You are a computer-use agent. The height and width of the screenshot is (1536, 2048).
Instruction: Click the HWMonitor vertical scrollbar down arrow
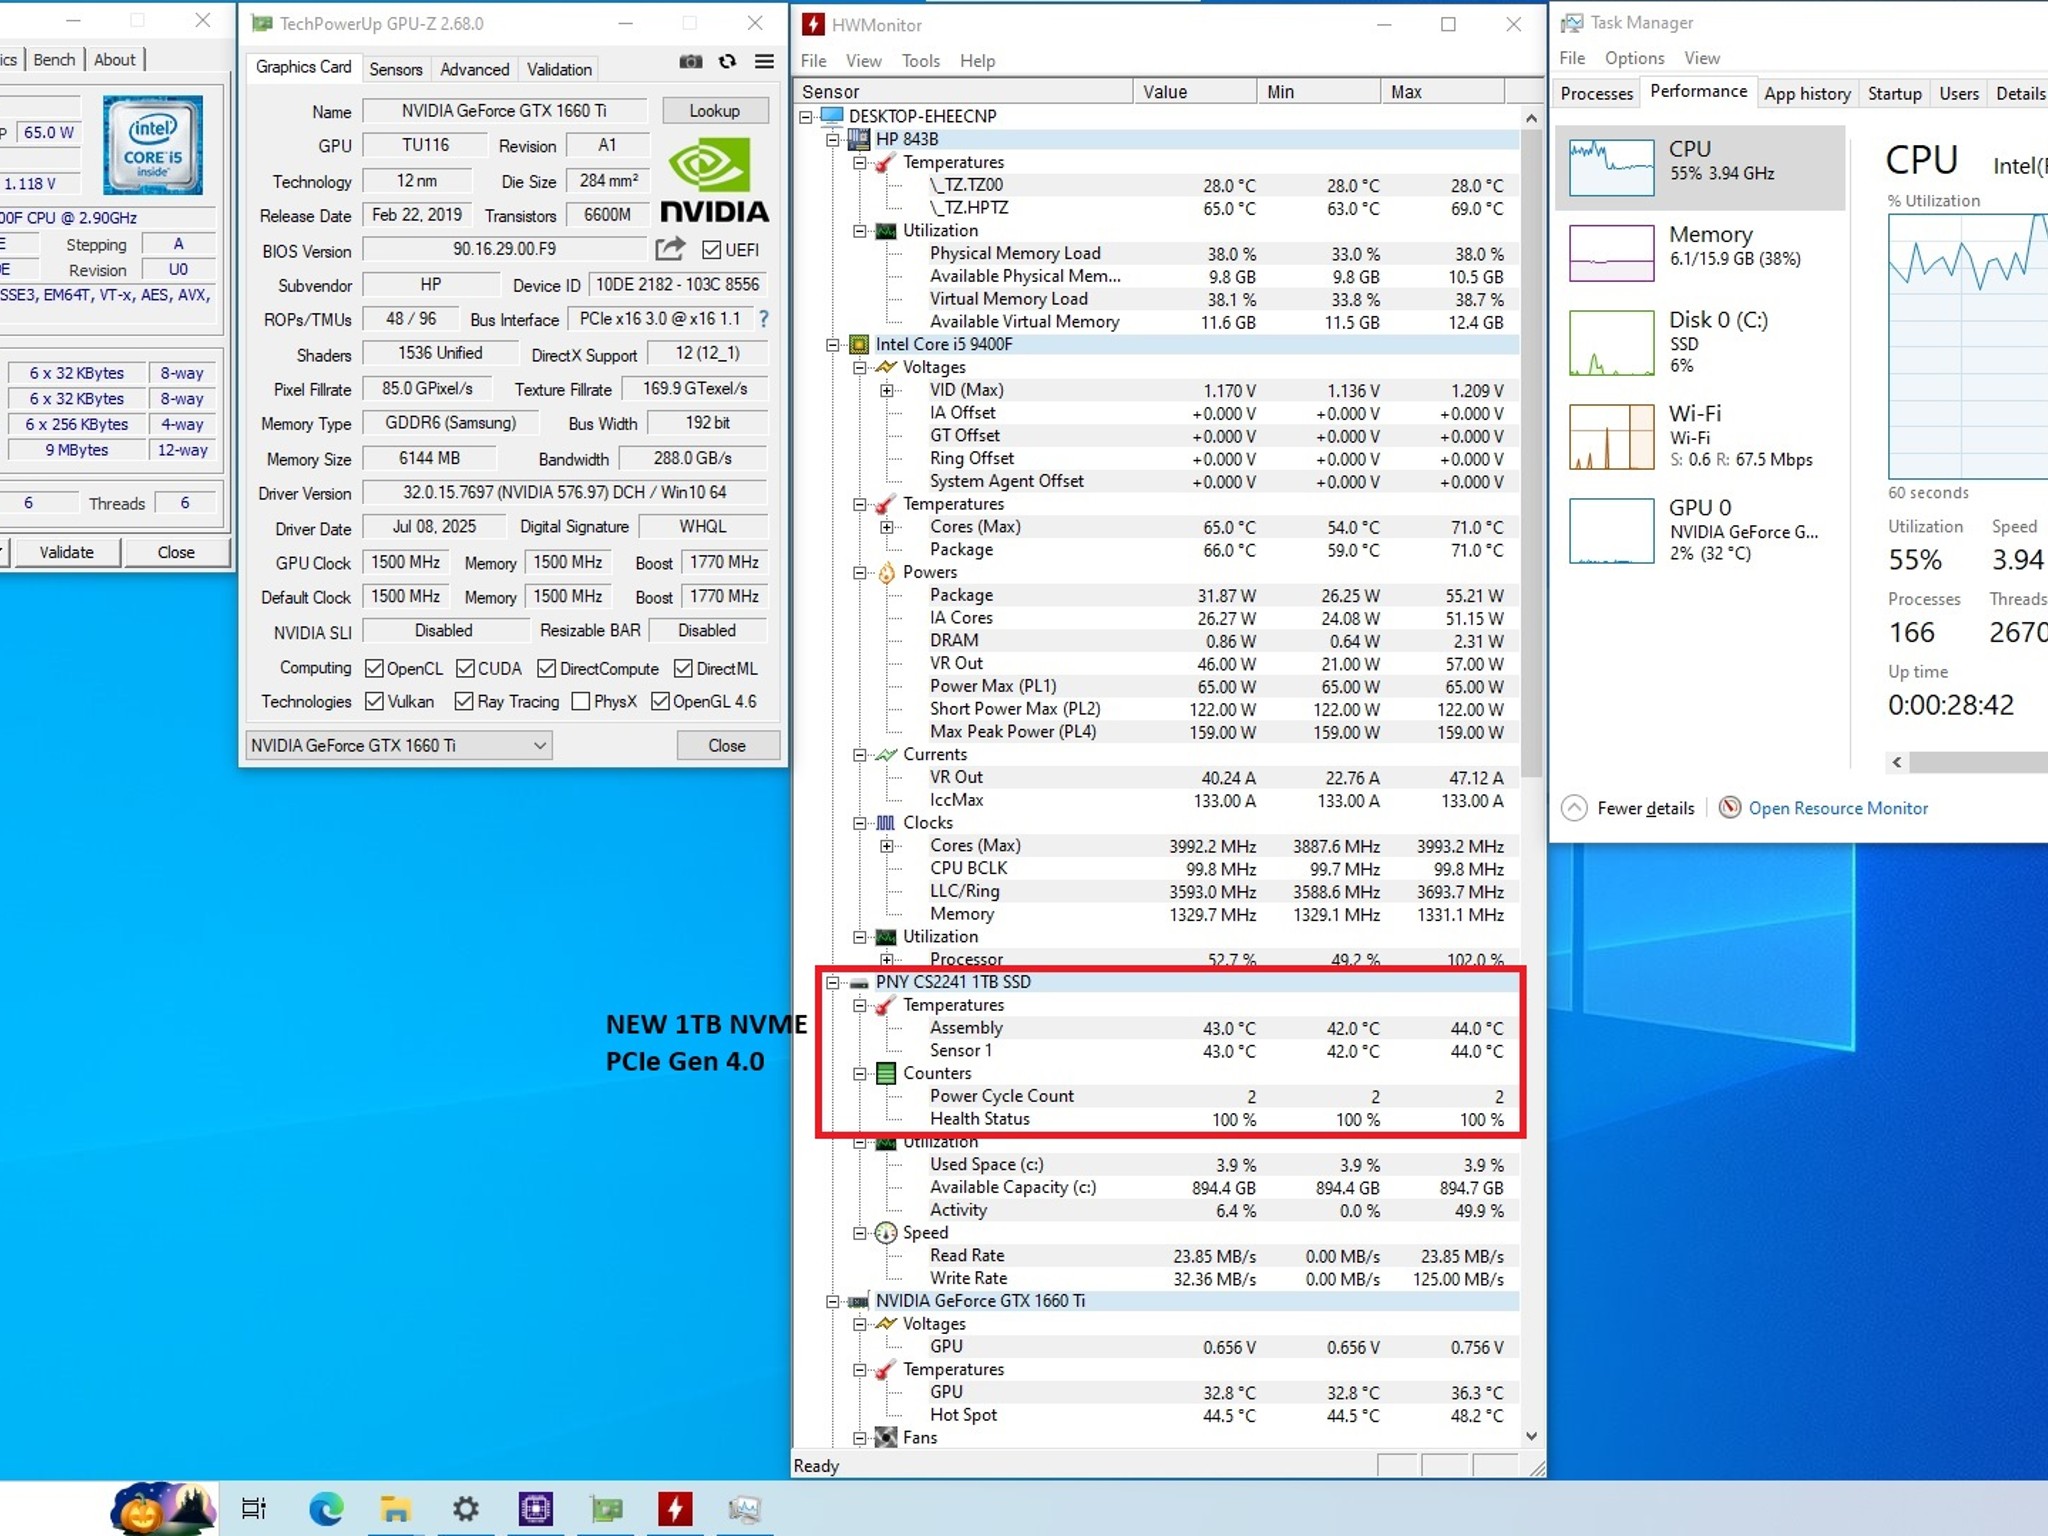coord(1531,1437)
